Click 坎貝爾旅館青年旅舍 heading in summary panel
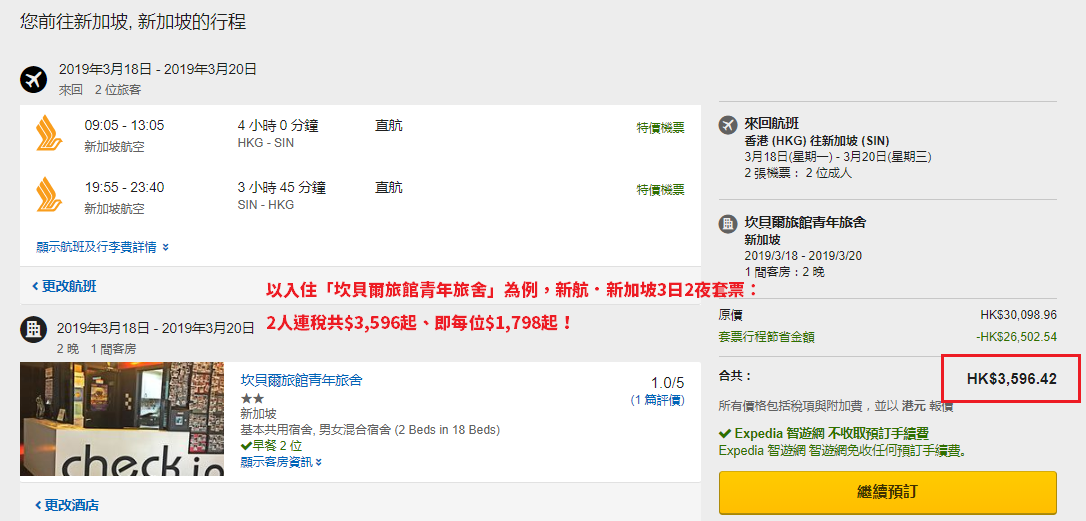The height and width of the screenshot is (521, 1086). click(x=805, y=222)
